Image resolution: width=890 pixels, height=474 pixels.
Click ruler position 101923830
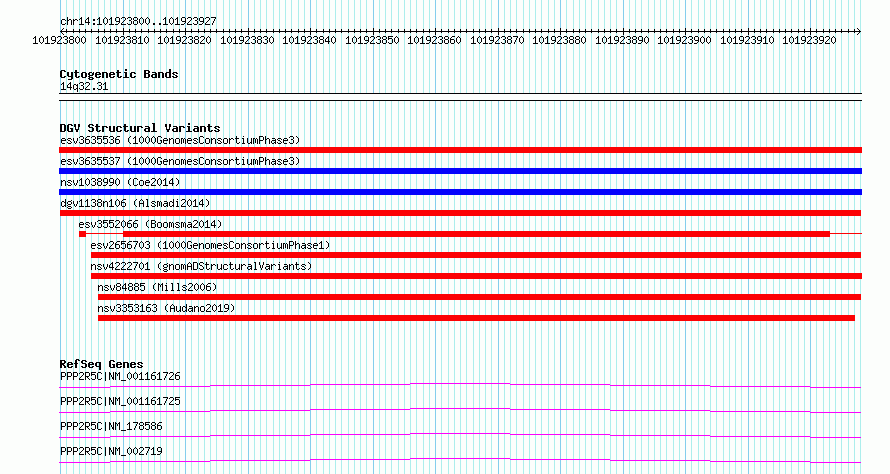pos(247,40)
